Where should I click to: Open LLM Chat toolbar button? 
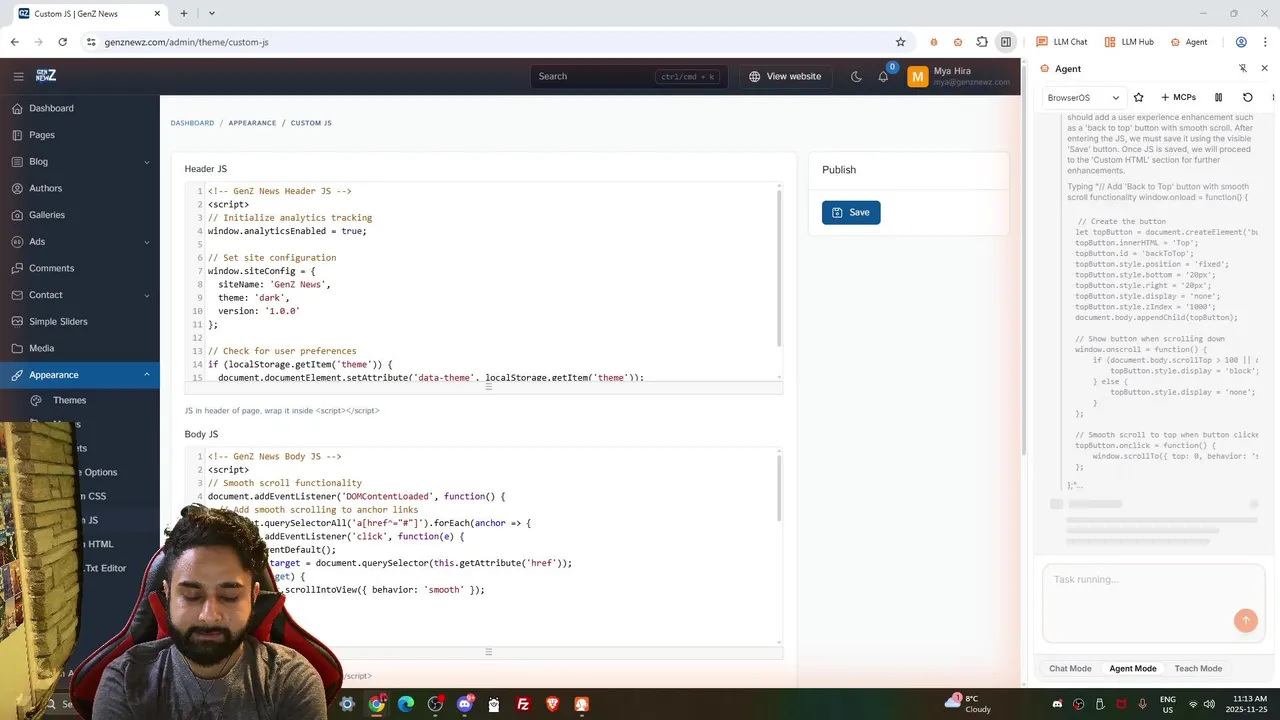coord(1062,42)
